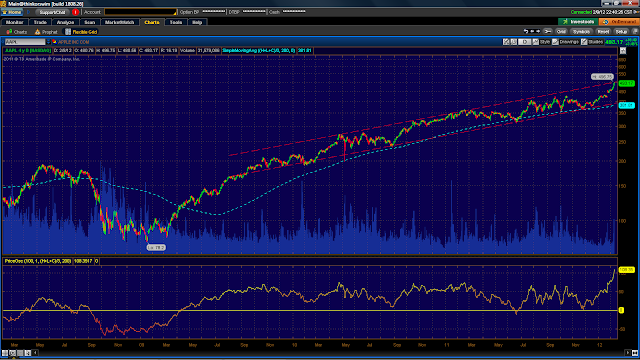Click the Connected status text
The height and width of the screenshot is (360, 640).
(x=581, y=12)
